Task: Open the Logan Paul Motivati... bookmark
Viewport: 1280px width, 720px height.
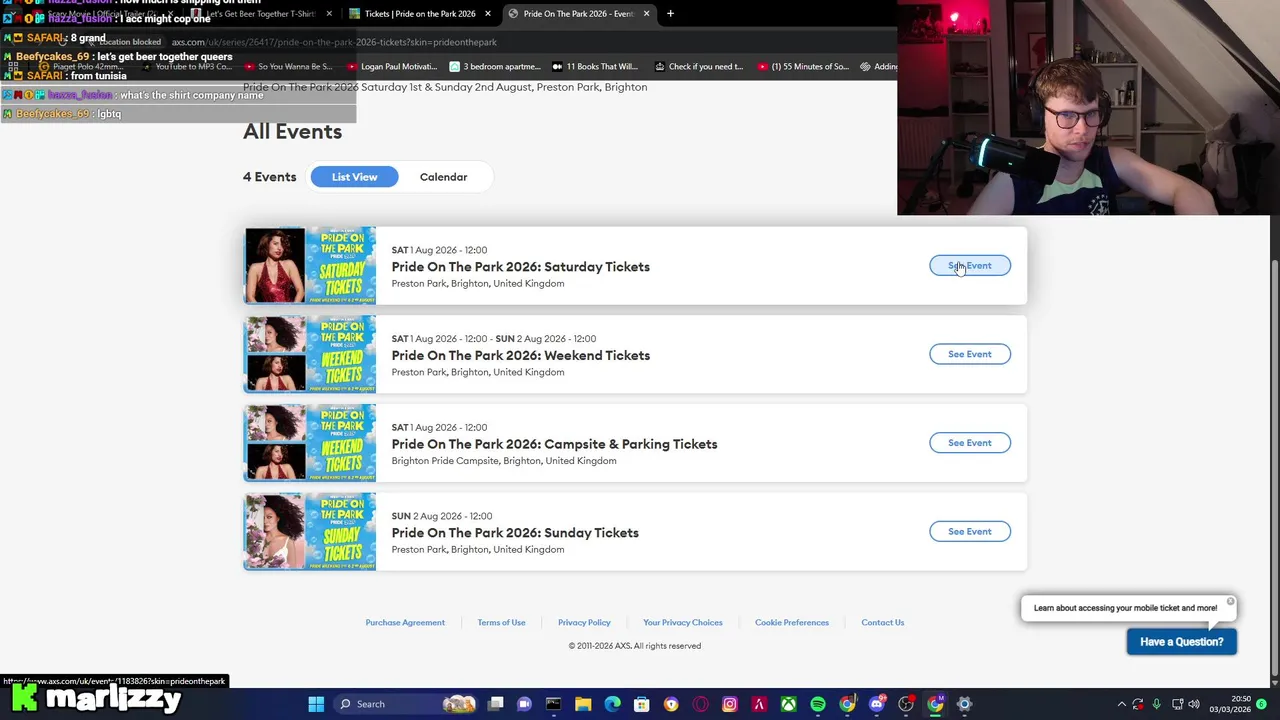Action: pos(392,67)
